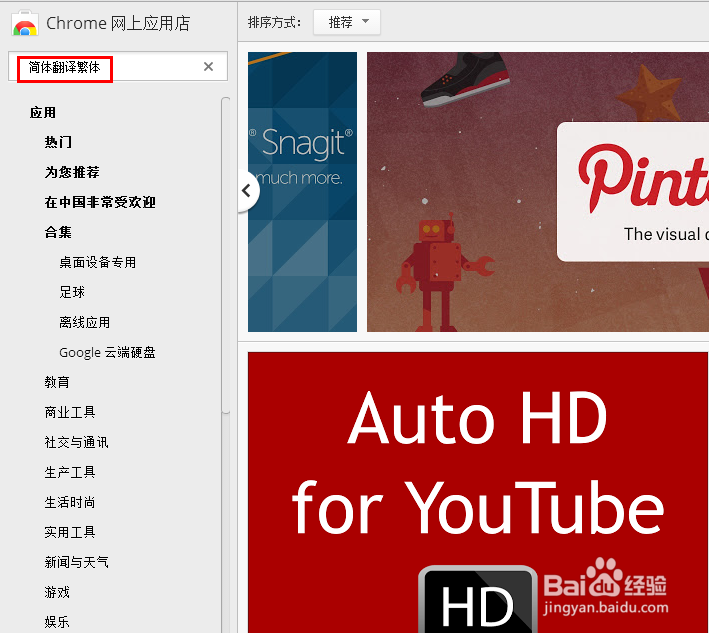The height and width of the screenshot is (633, 709).
Task: Click the Chrome Web Store logo icon
Action: pyautogui.click(x=25, y=24)
